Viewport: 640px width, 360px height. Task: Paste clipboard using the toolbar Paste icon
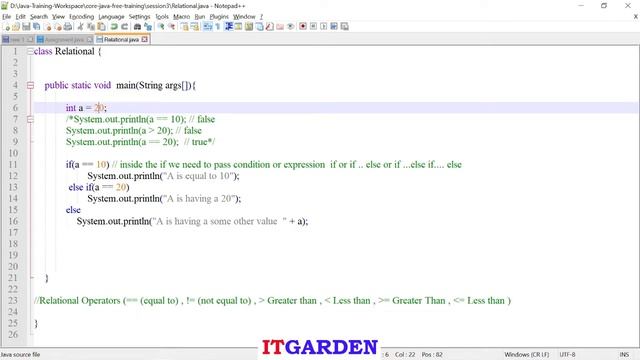tap(101, 27)
